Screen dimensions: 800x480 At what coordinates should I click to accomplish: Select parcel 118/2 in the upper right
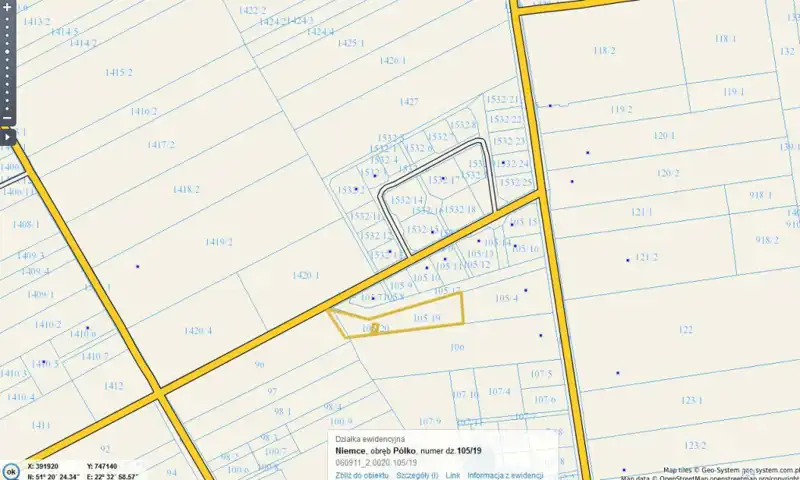(603, 50)
